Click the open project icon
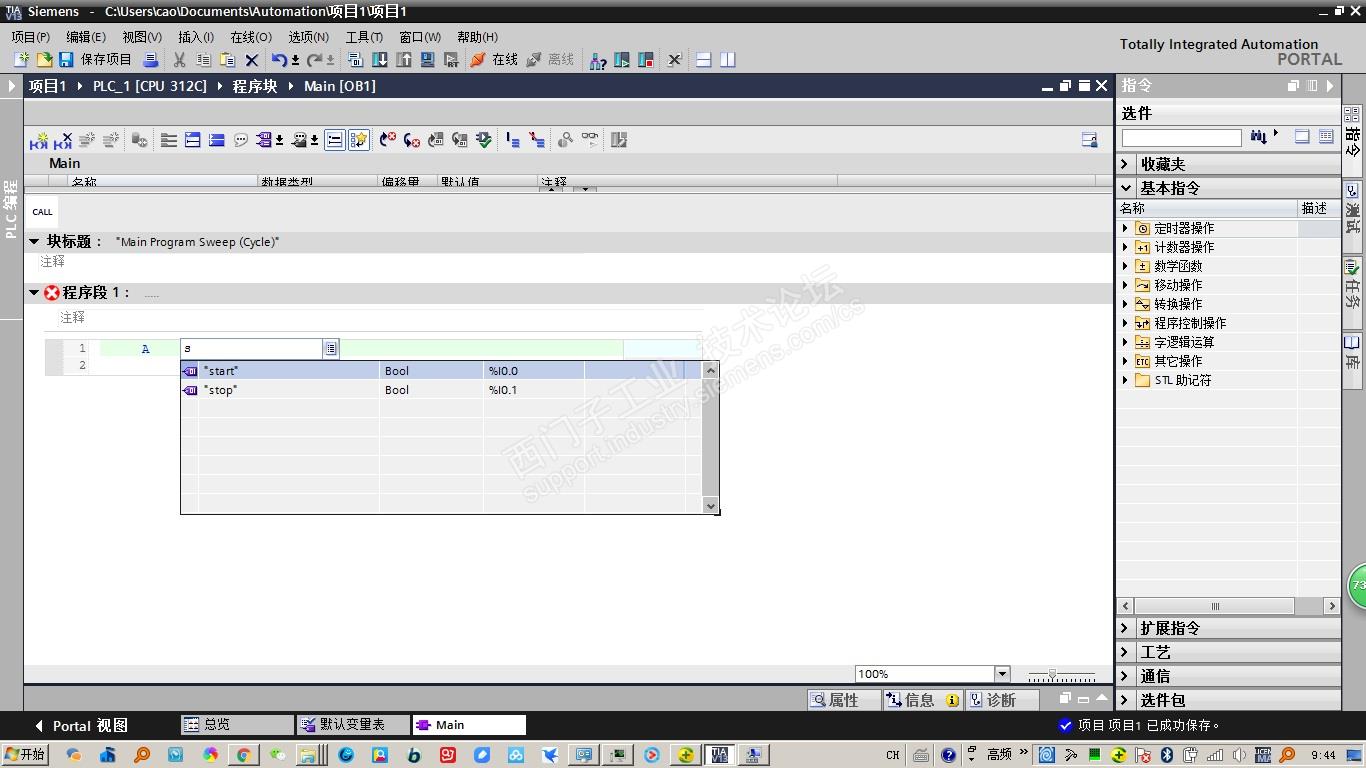 tap(43, 60)
